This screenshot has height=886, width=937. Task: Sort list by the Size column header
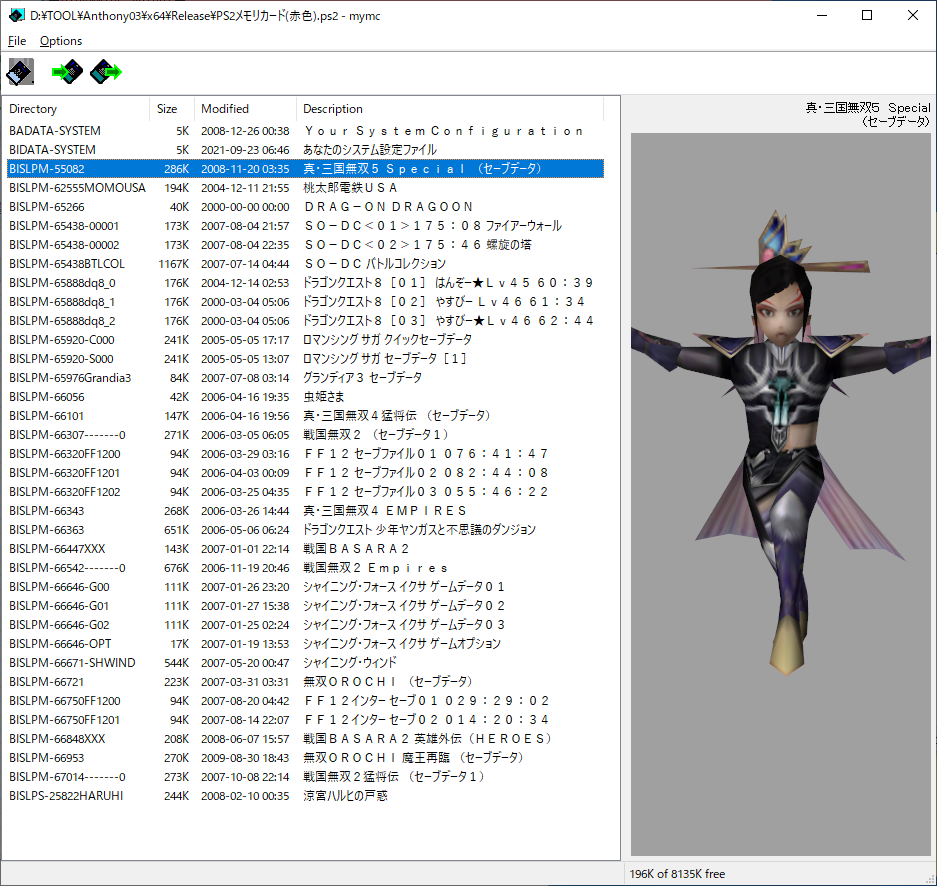pyautogui.click(x=172, y=109)
